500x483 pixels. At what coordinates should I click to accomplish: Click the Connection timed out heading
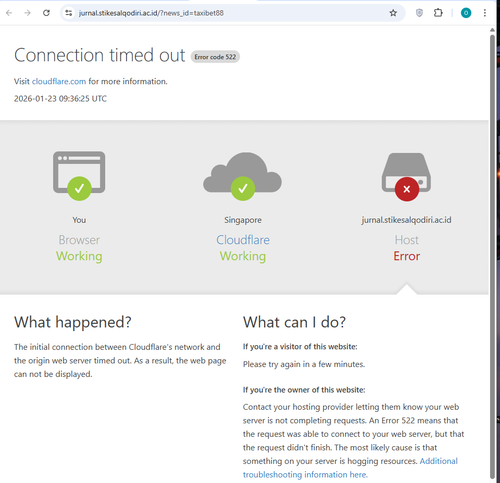pos(99,55)
